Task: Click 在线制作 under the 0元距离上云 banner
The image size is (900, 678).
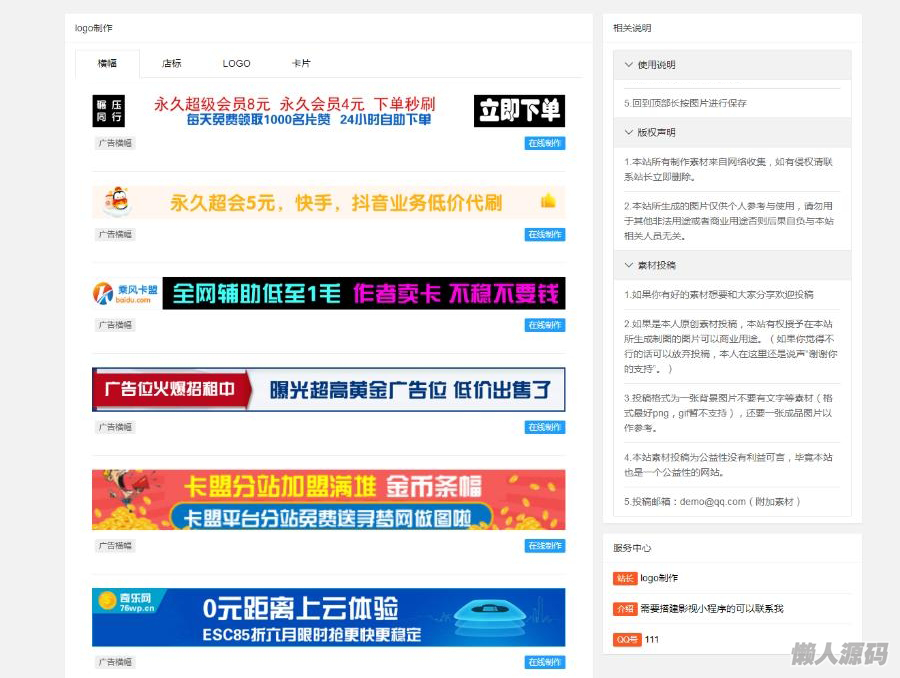Action: pos(544,662)
